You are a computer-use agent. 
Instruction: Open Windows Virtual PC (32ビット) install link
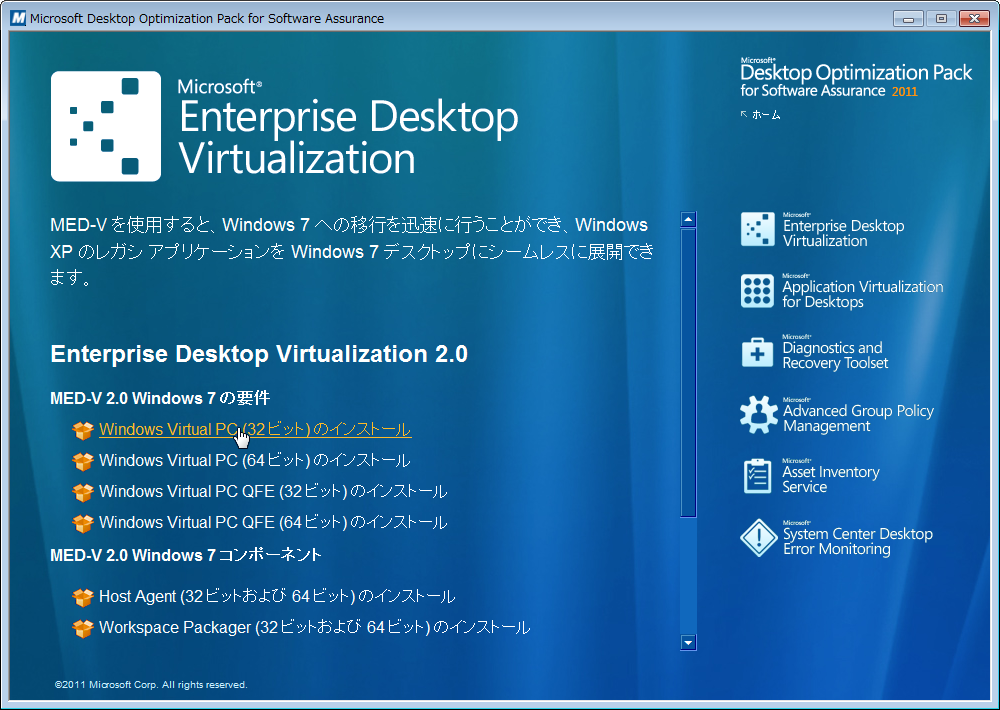pos(254,430)
